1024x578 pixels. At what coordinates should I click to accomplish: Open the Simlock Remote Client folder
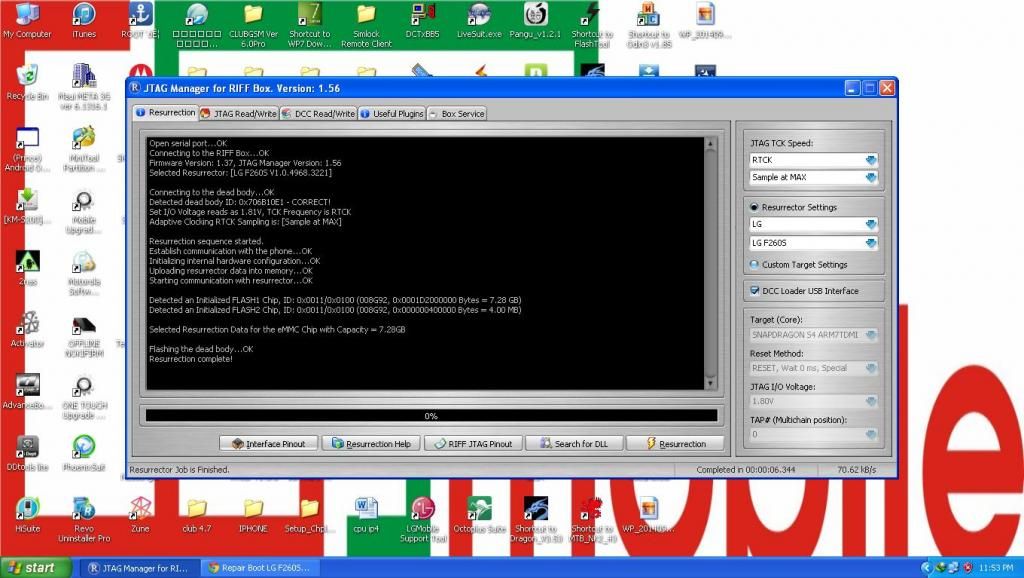tap(366, 25)
